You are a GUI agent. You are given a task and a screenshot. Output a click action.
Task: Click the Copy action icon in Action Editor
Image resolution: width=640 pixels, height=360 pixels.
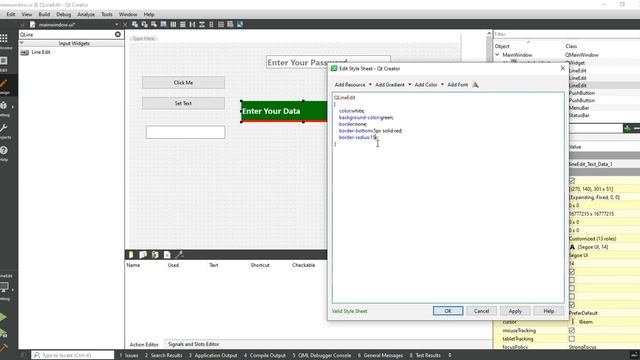coord(143,255)
